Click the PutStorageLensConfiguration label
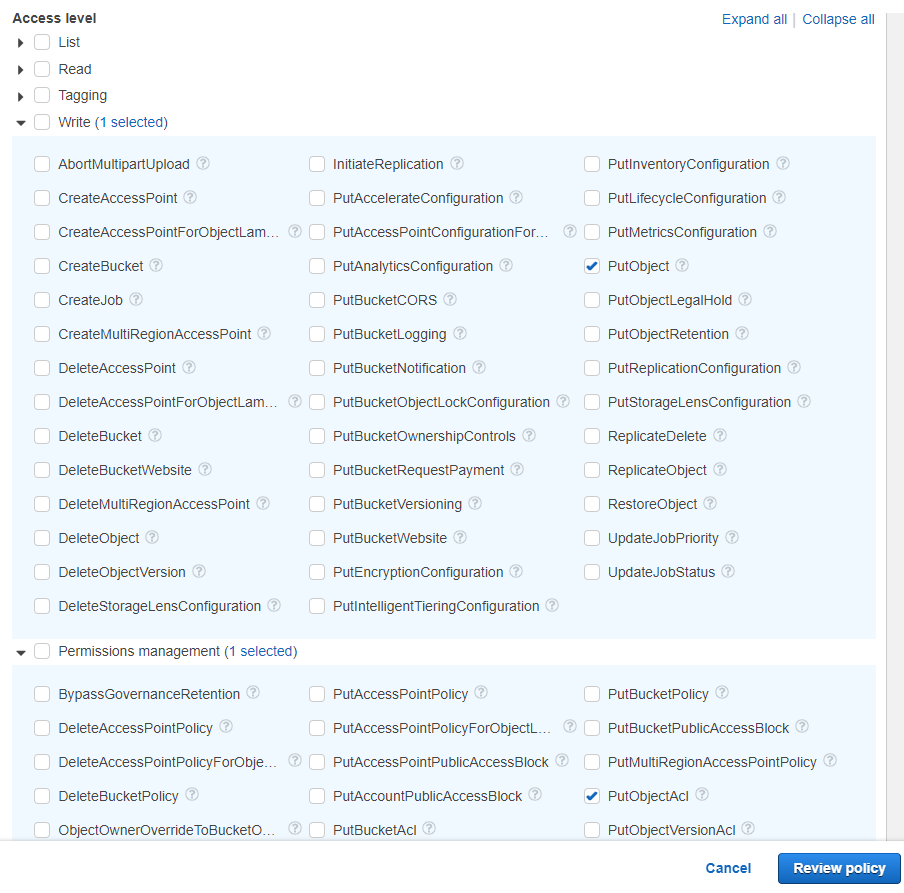Image resolution: width=904 pixels, height=893 pixels. (x=699, y=402)
